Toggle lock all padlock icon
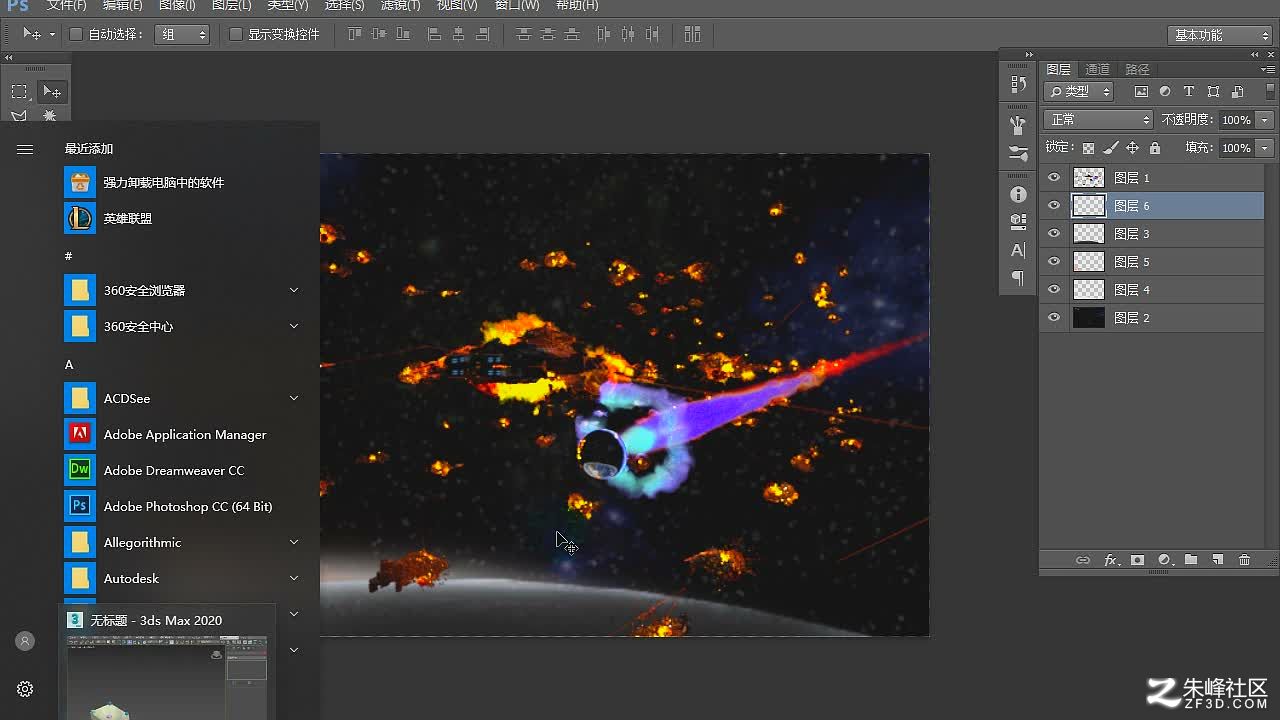The height and width of the screenshot is (720, 1280). pyautogui.click(x=1155, y=148)
